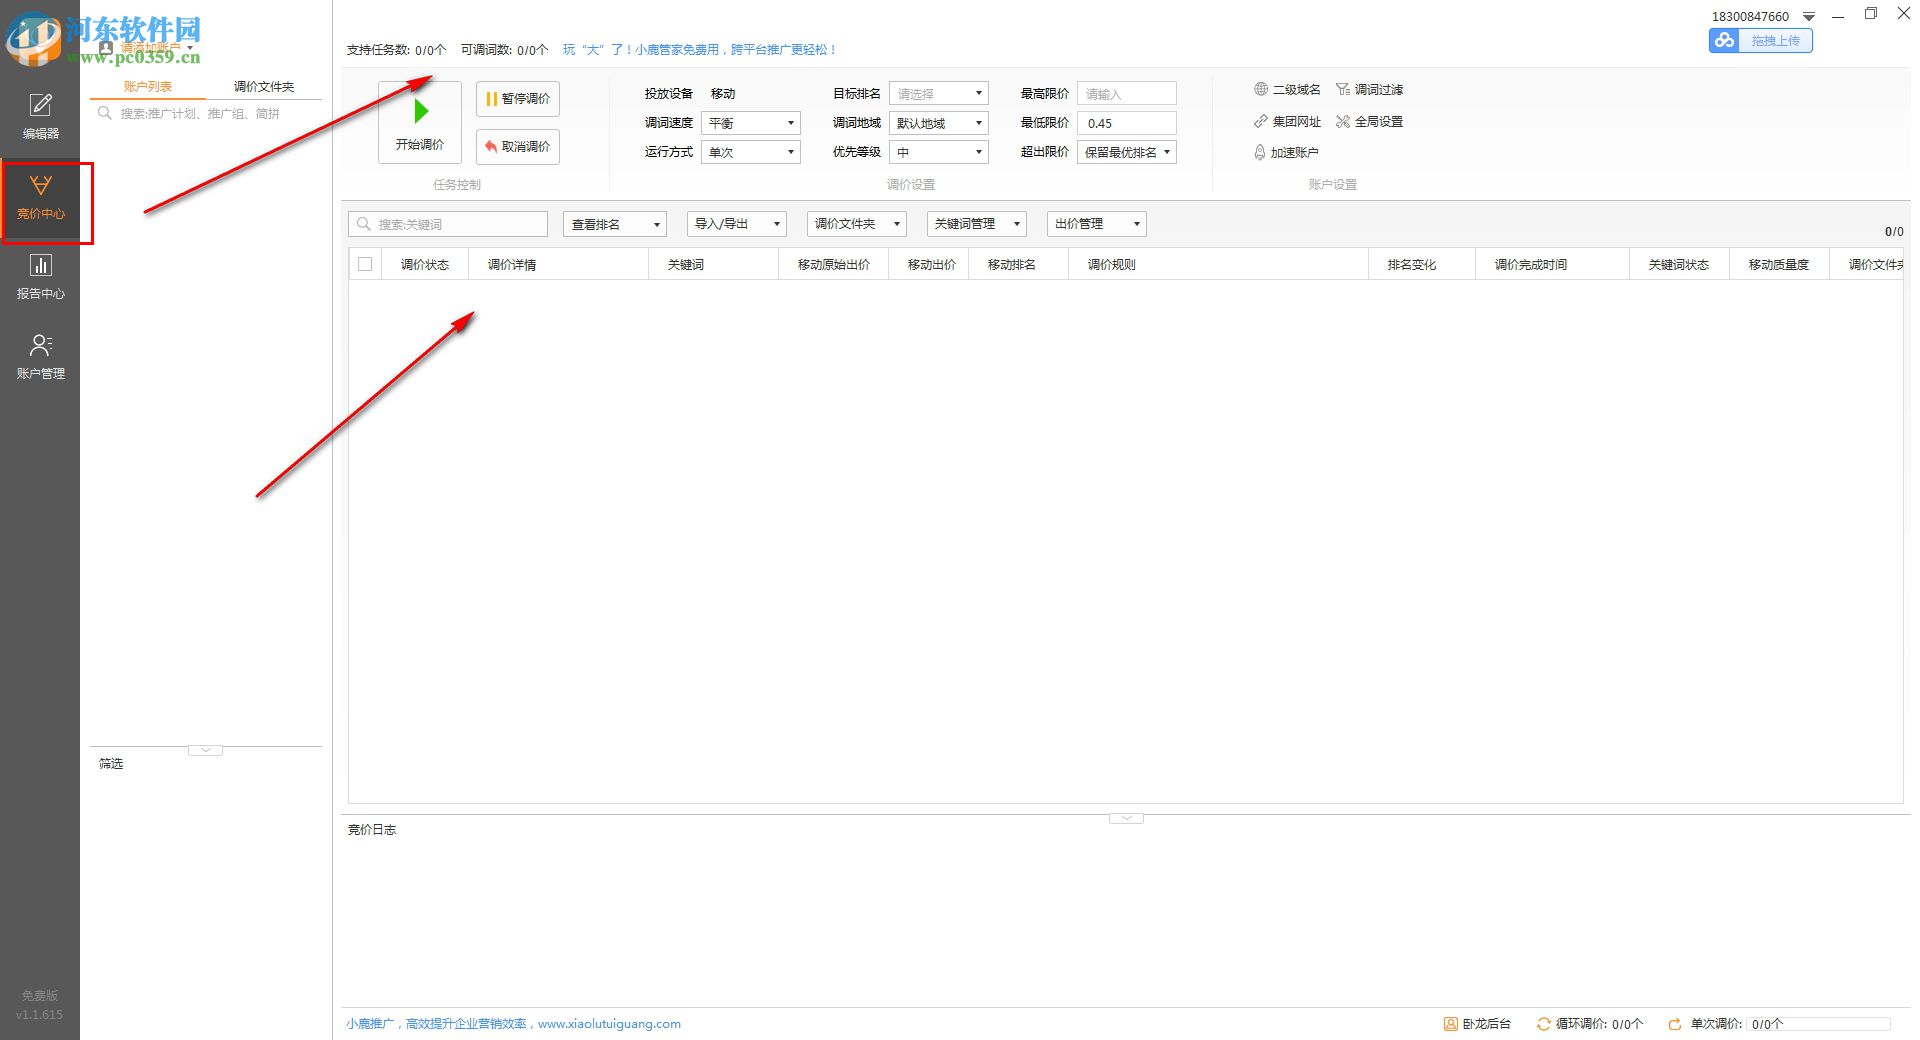The height and width of the screenshot is (1040, 1920).
Task: Sort by 调价状态 column header
Action: click(x=425, y=265)
